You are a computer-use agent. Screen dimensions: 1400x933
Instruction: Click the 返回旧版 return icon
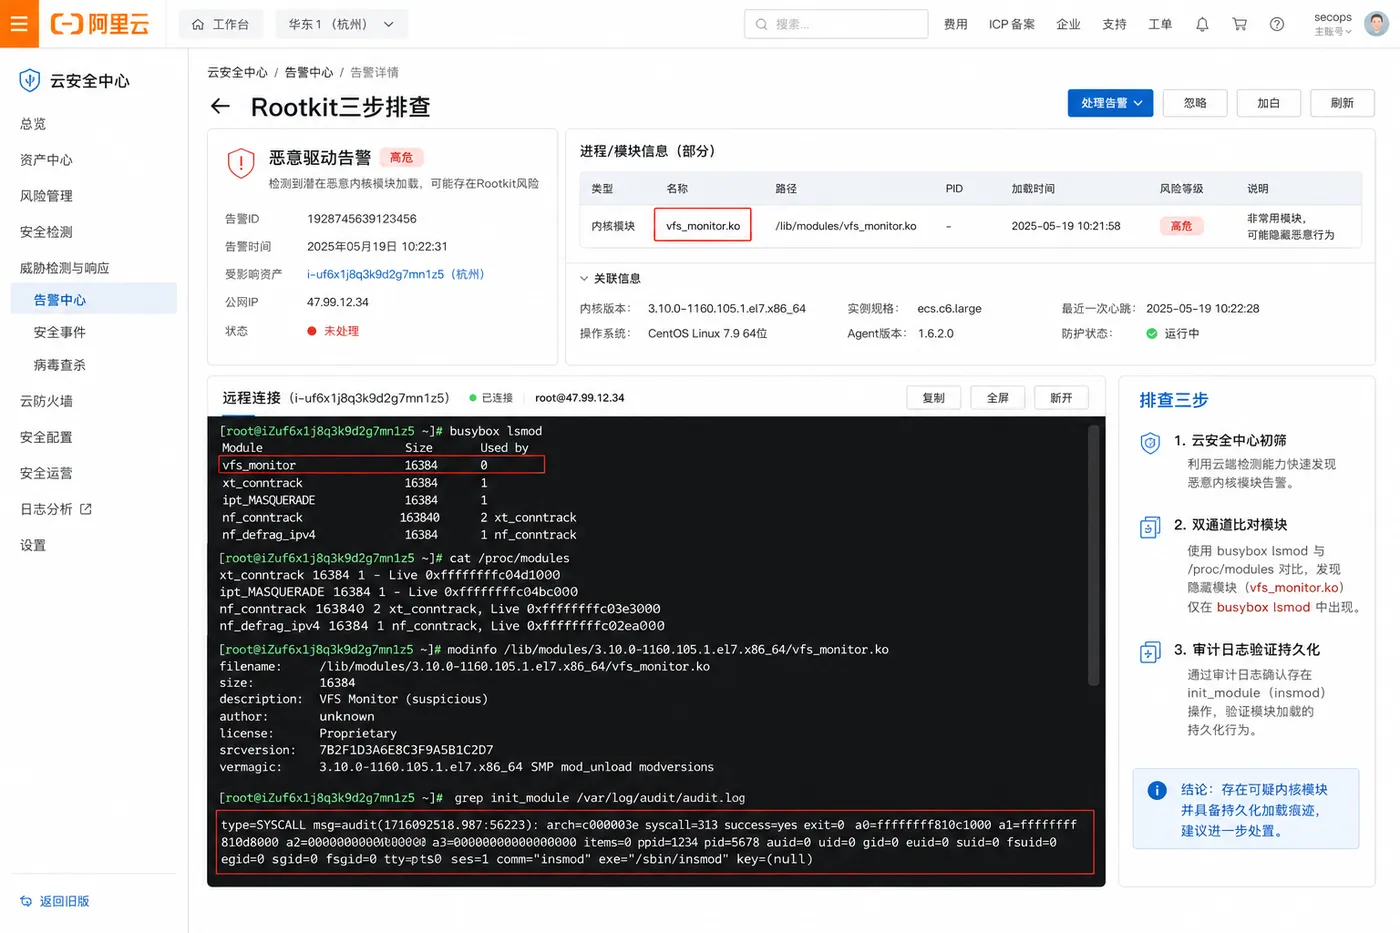(x=26, y=901)
